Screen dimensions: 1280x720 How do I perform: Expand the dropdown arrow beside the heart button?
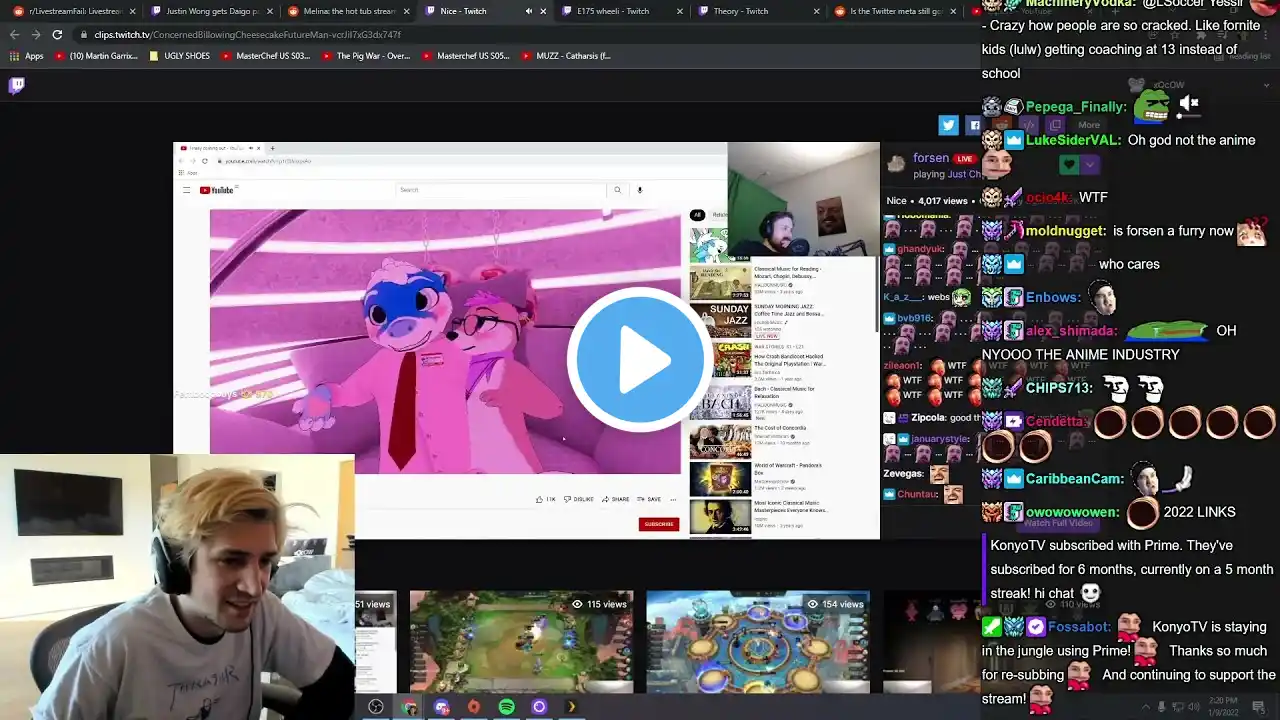coord(1090,165)
